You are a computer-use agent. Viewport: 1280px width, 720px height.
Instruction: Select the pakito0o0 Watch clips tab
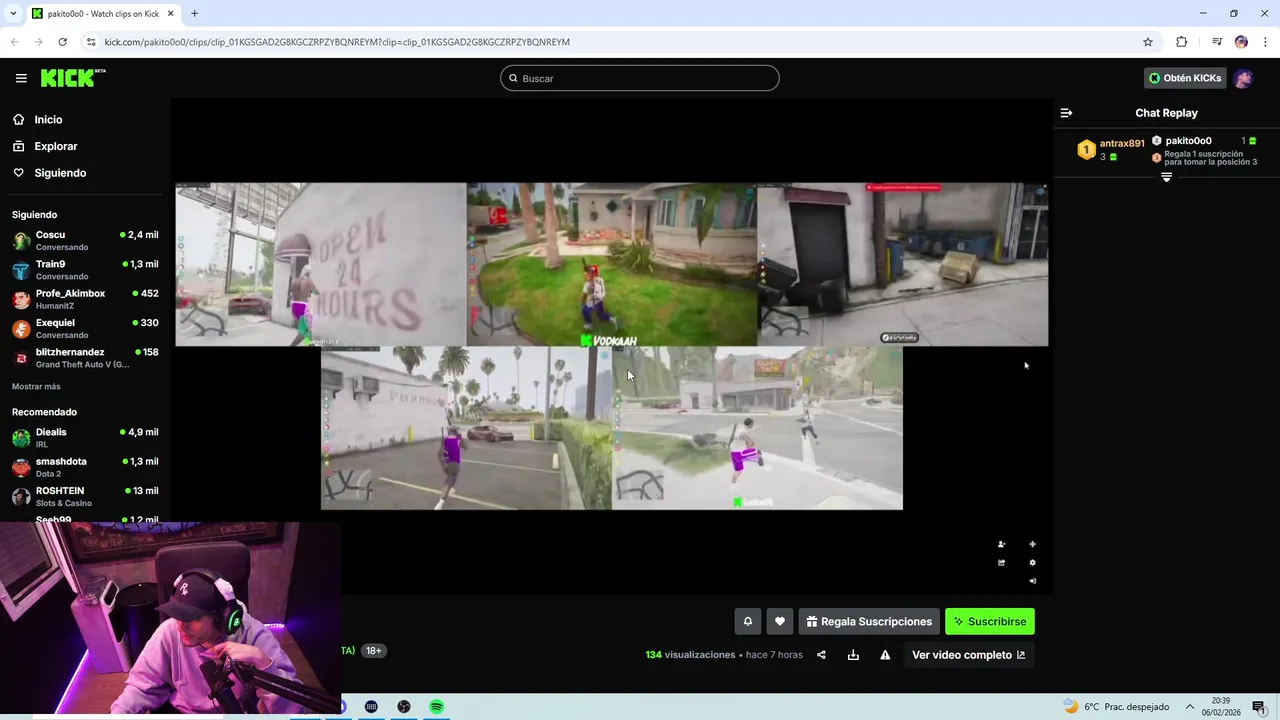(102, 14)
